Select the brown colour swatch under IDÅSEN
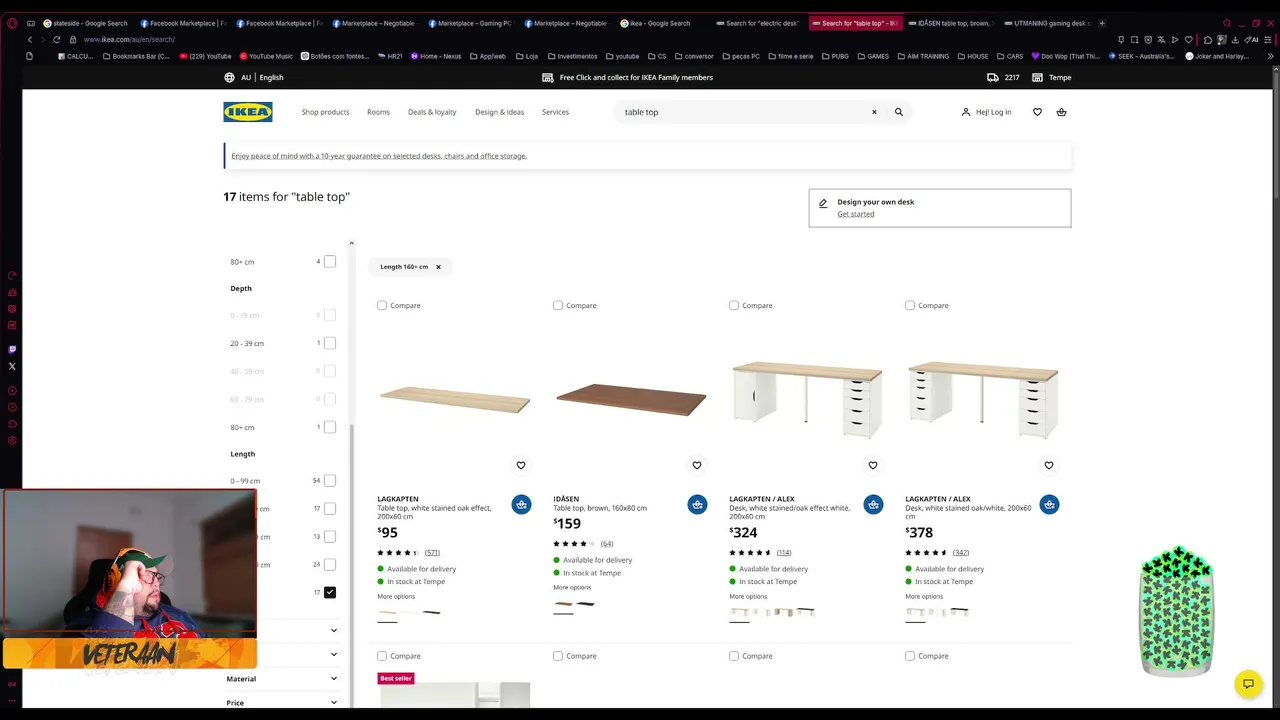Screen dimensions: 1280x720 point(563,604)
